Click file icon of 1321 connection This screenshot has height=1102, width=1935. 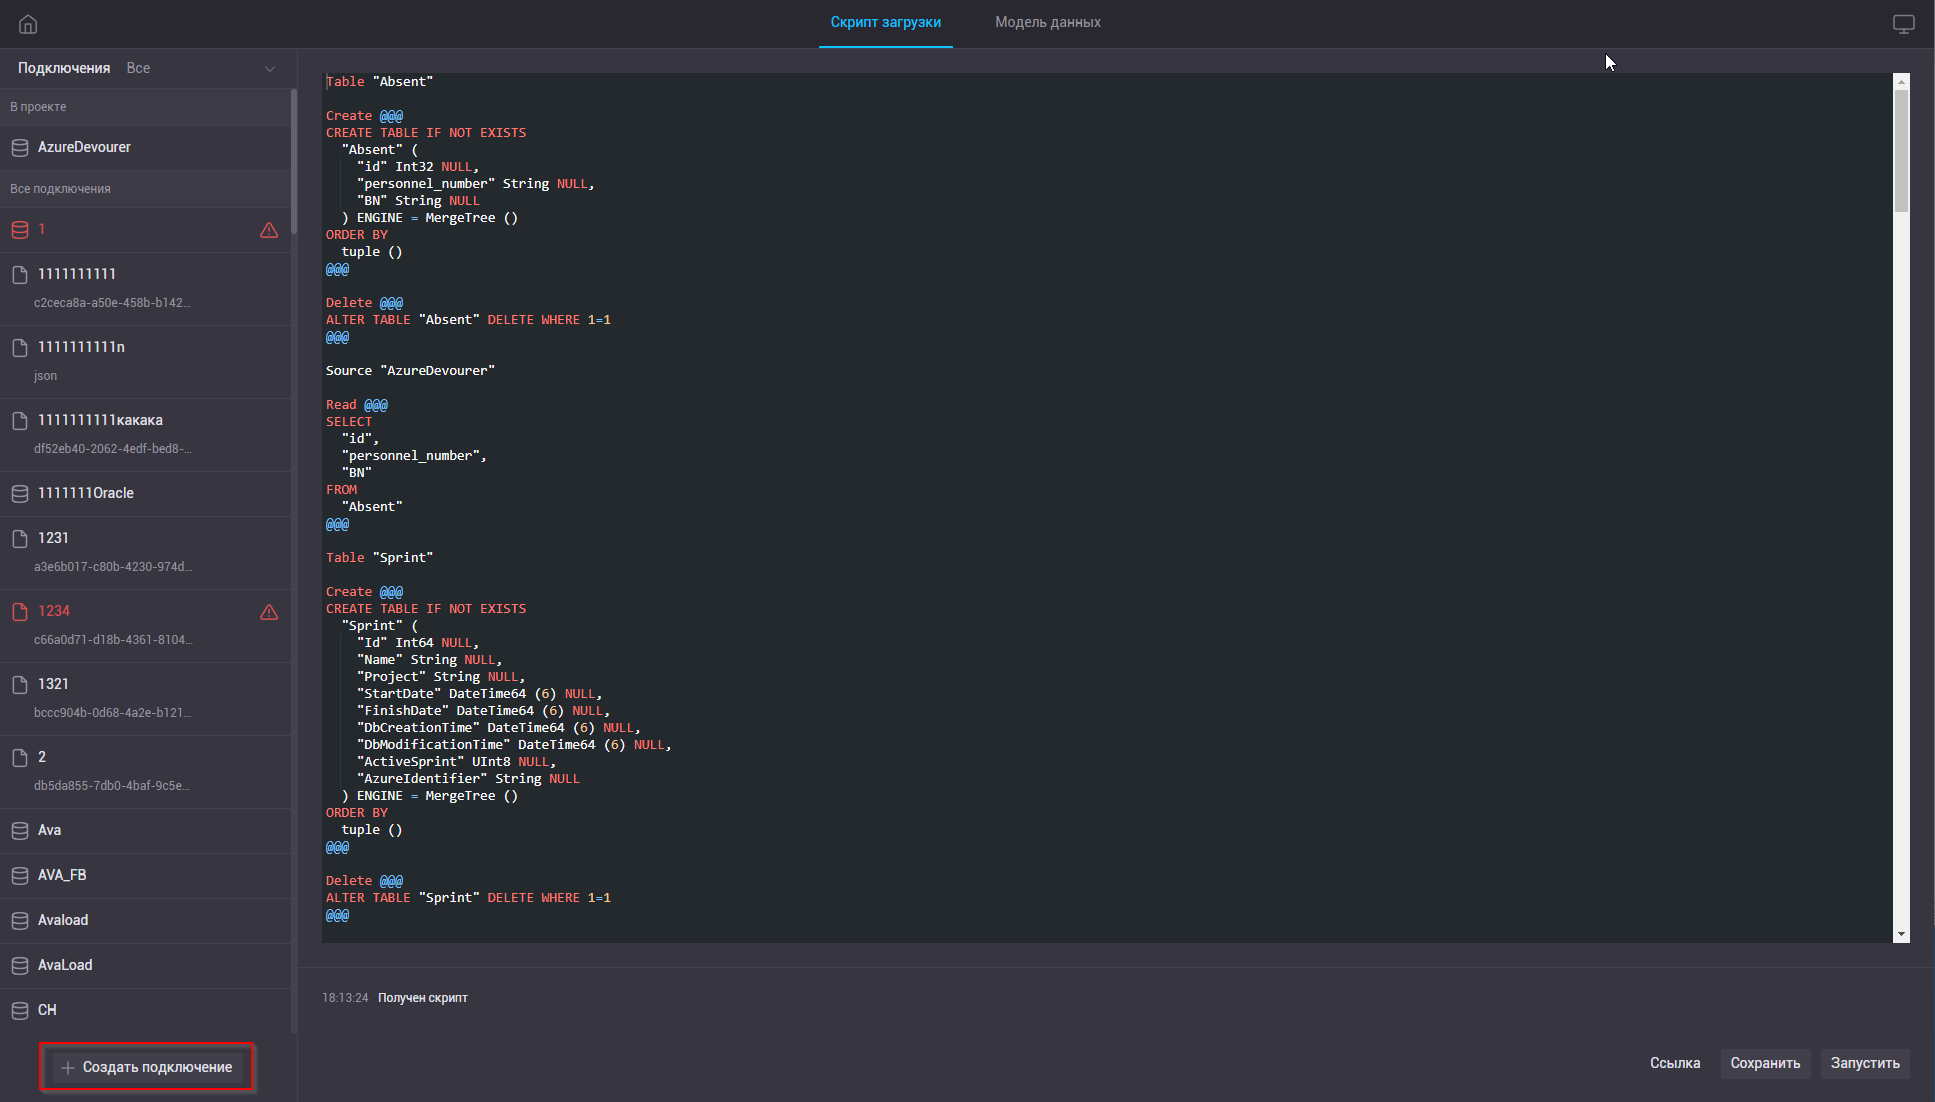(x=20, y=685)
